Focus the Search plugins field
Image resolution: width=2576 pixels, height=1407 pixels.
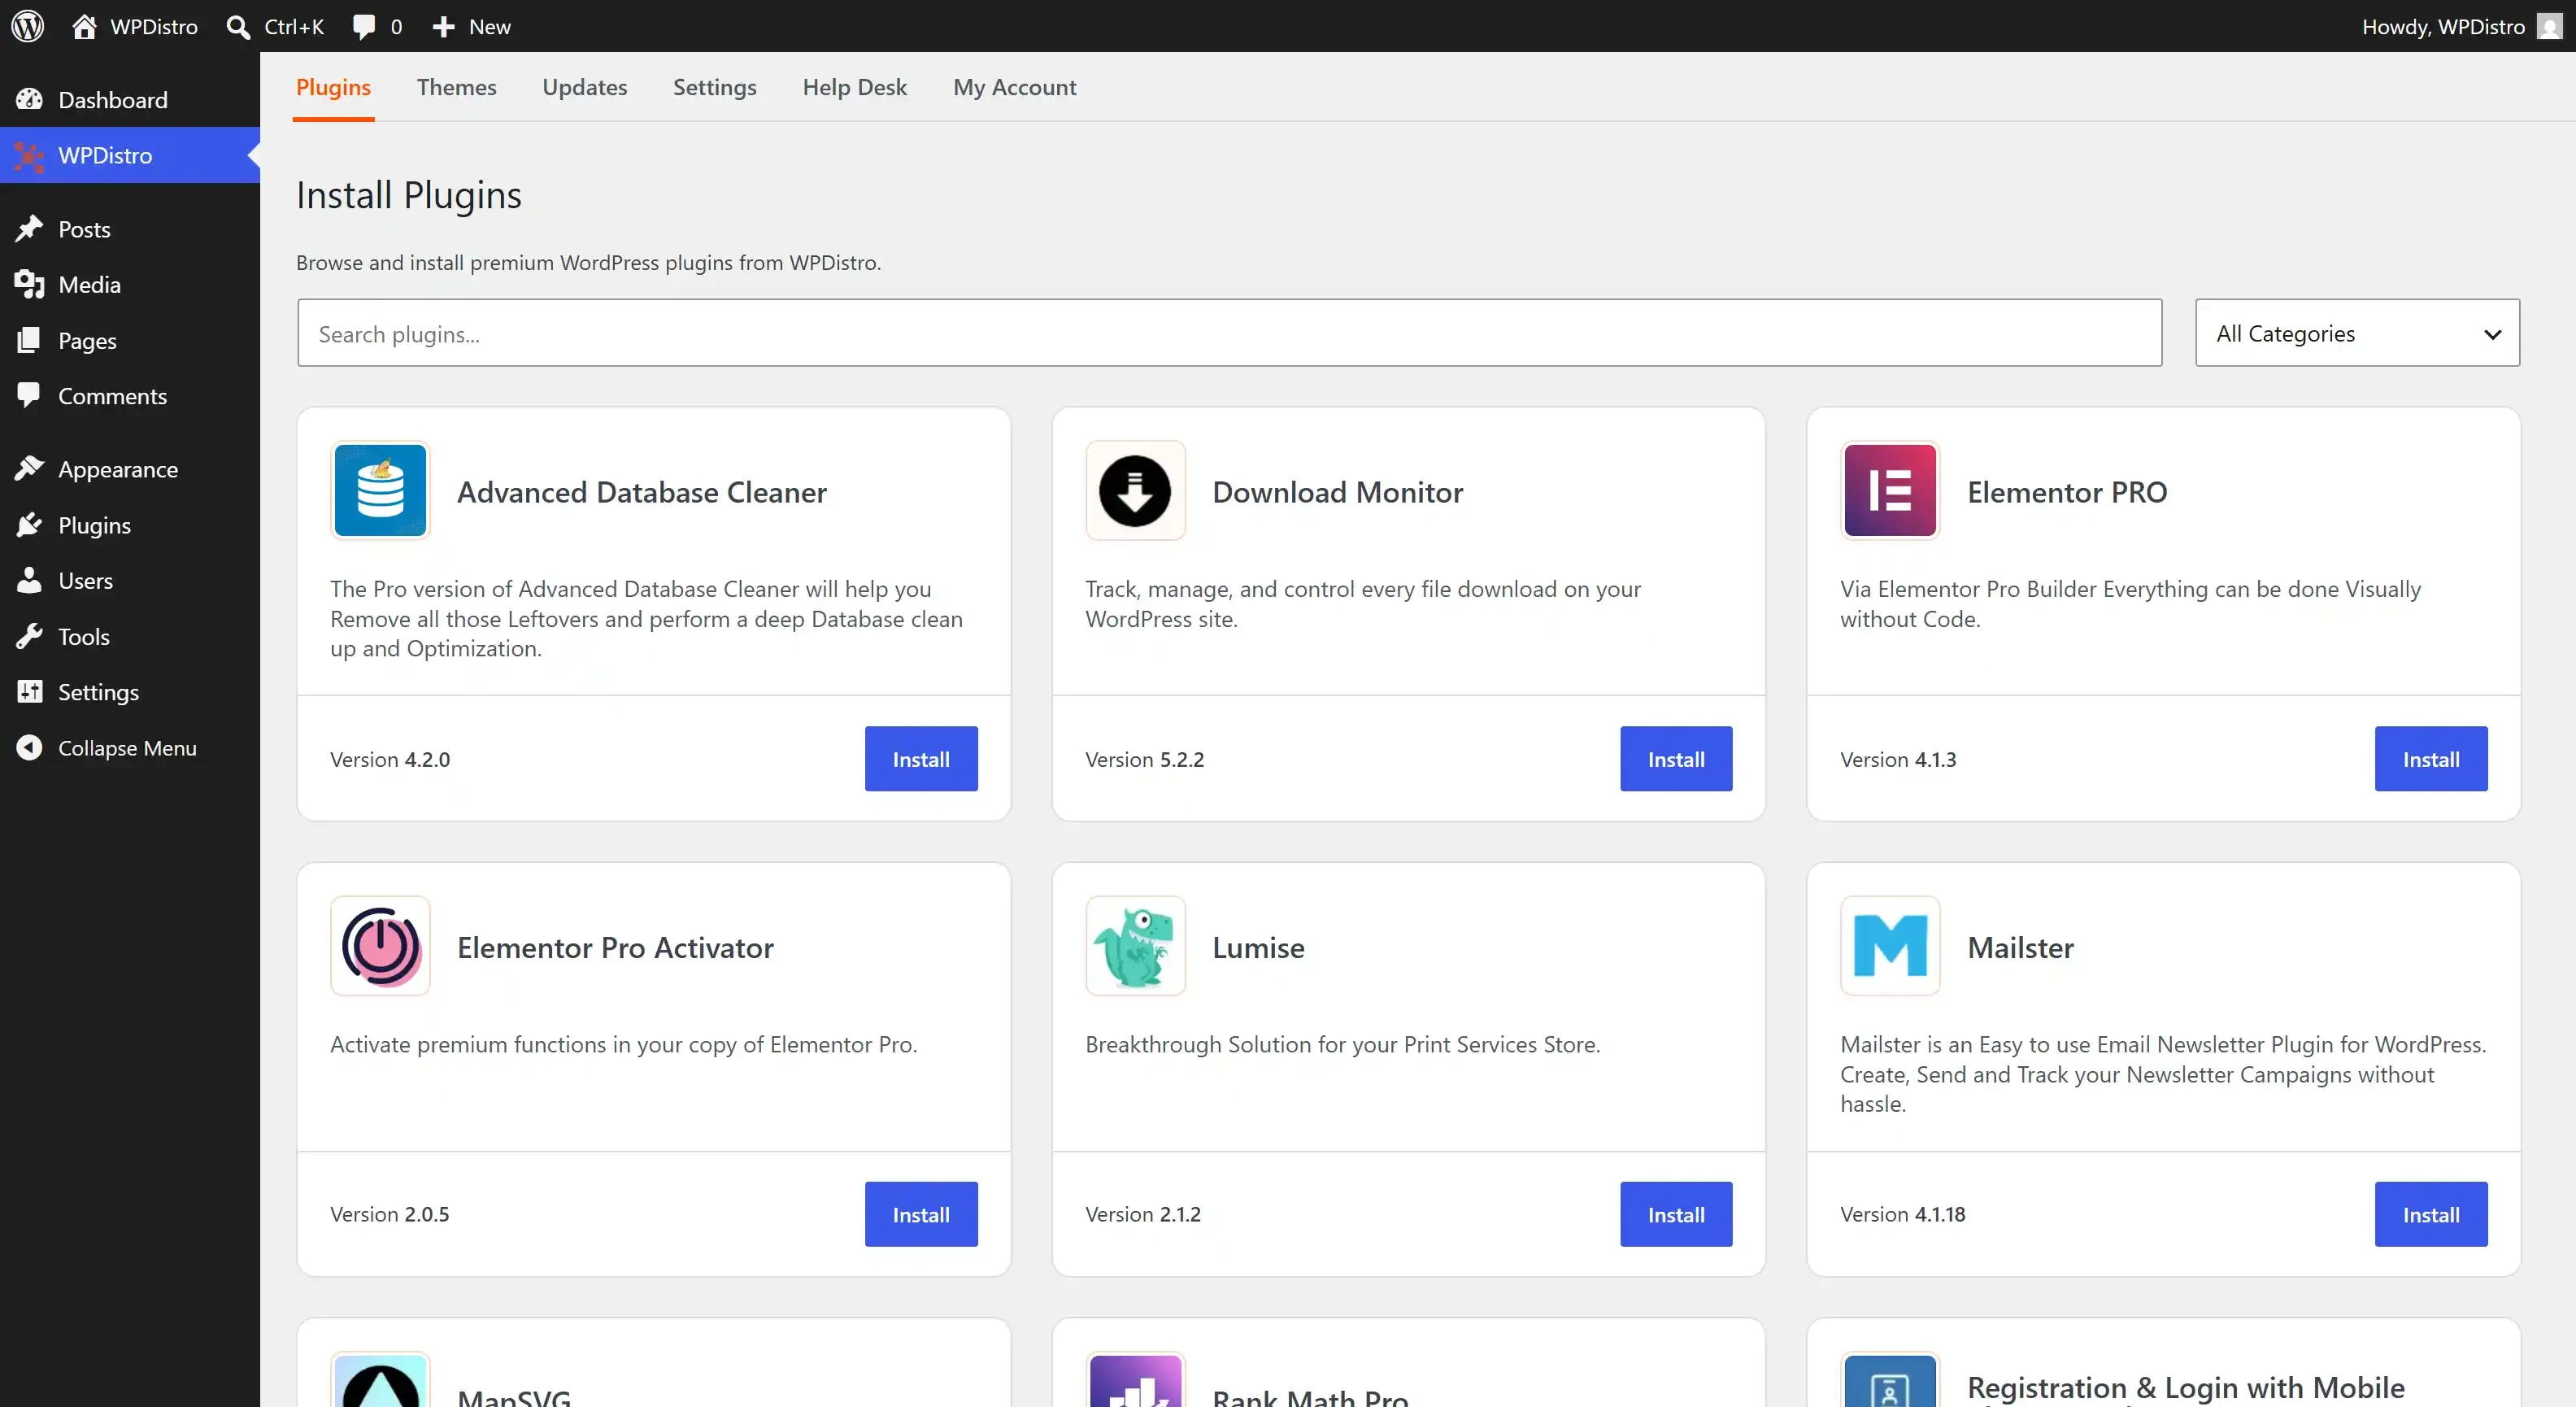pos(1230,333)
